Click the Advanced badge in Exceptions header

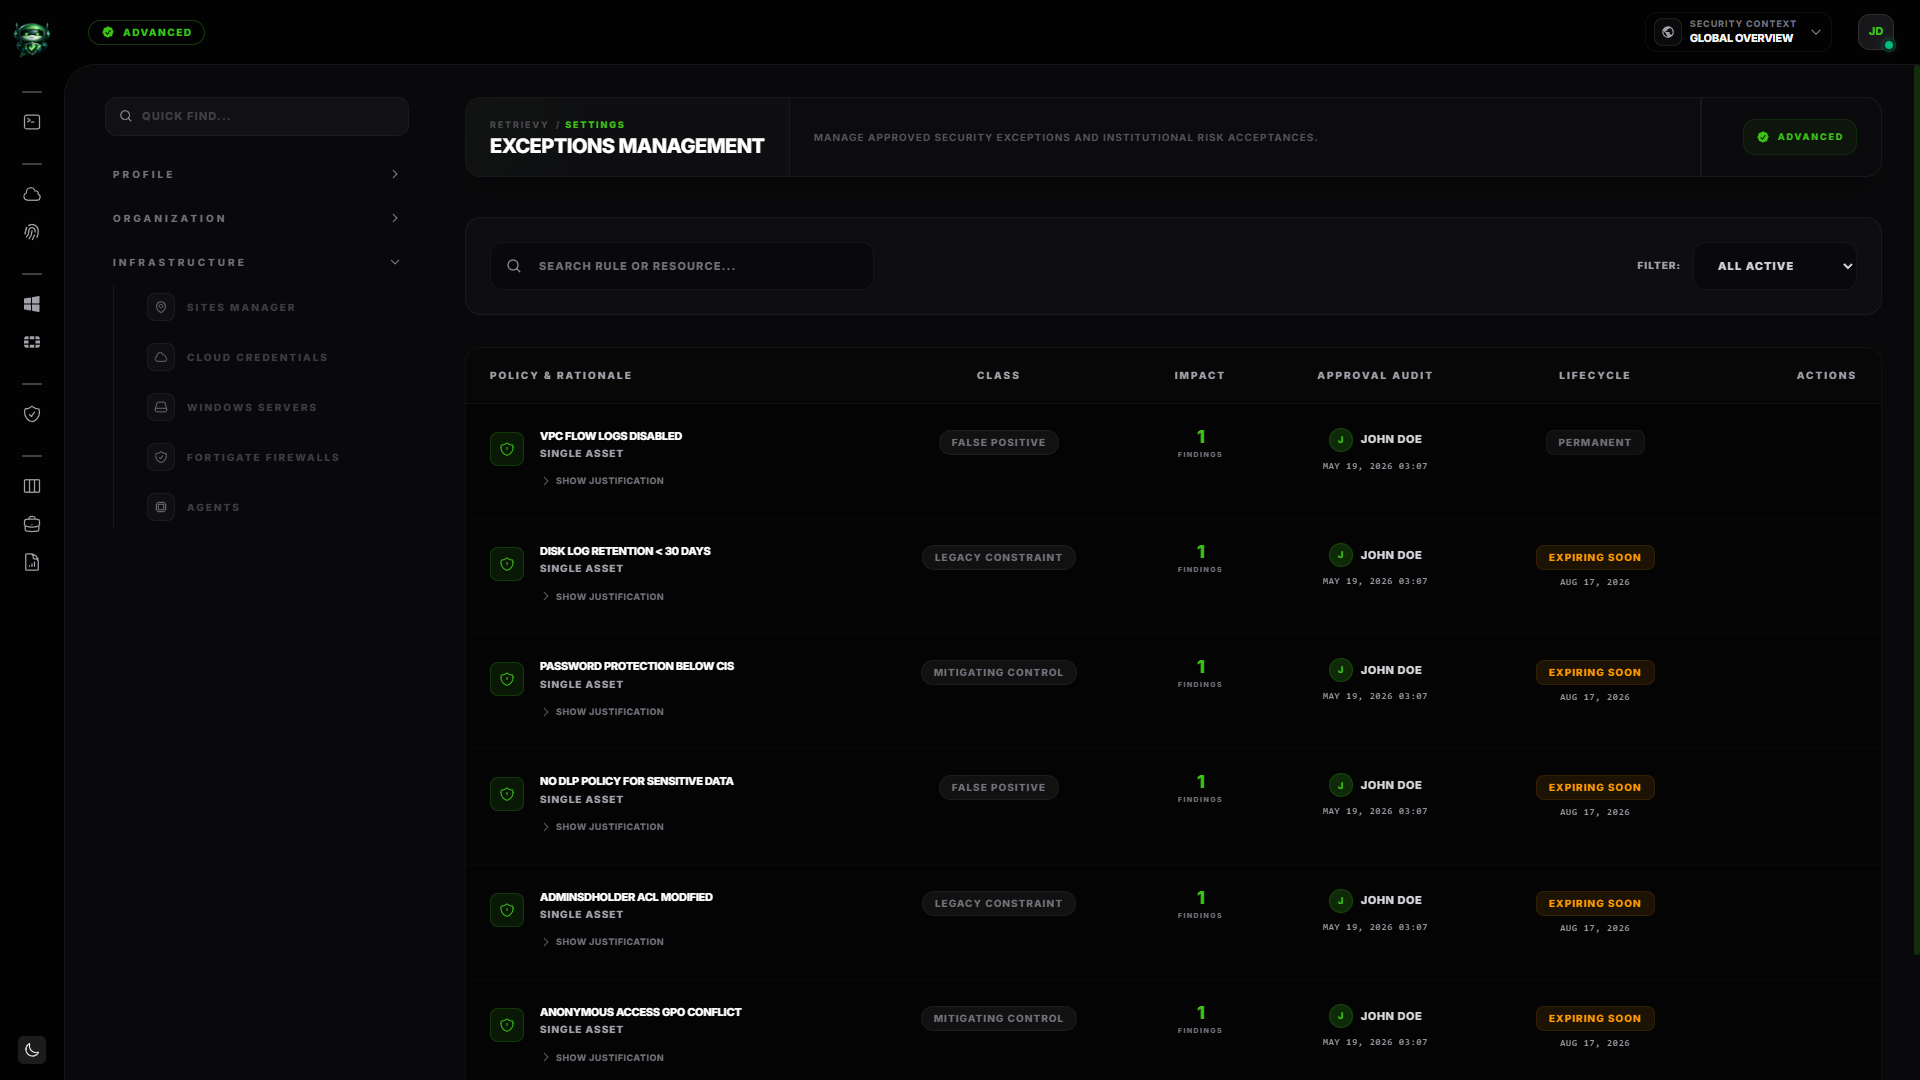(x=1799, y=137)
